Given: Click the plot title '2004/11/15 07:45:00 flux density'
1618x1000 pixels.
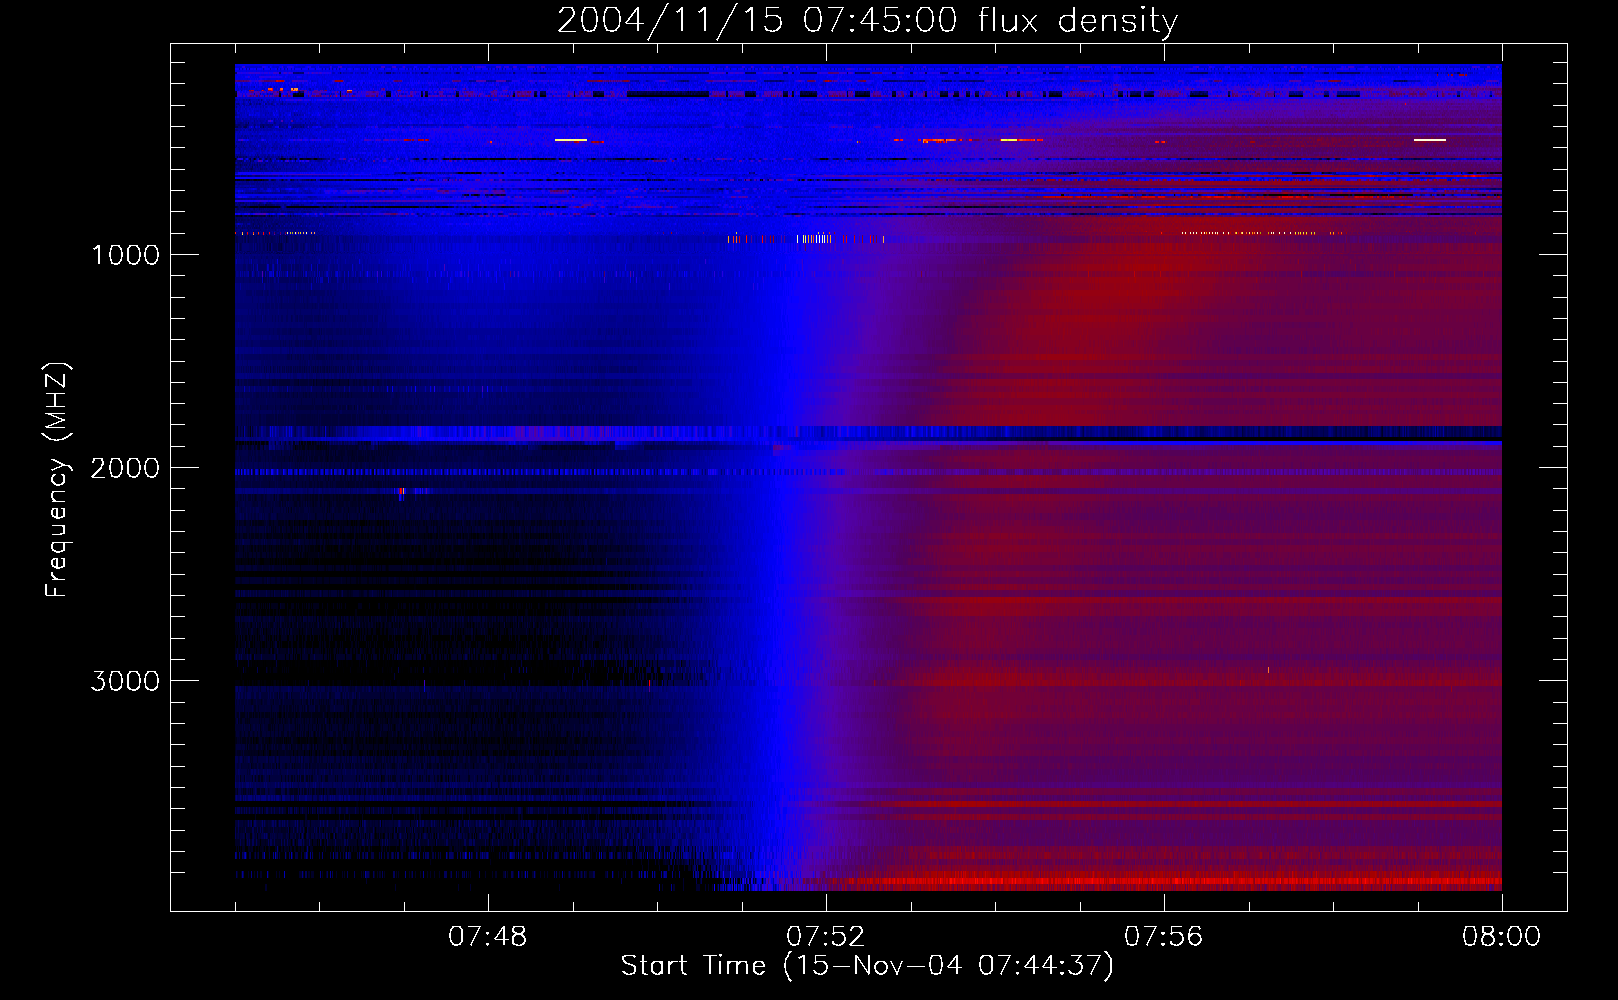Looking at the screenshot, I should click(x=867, y=20).
